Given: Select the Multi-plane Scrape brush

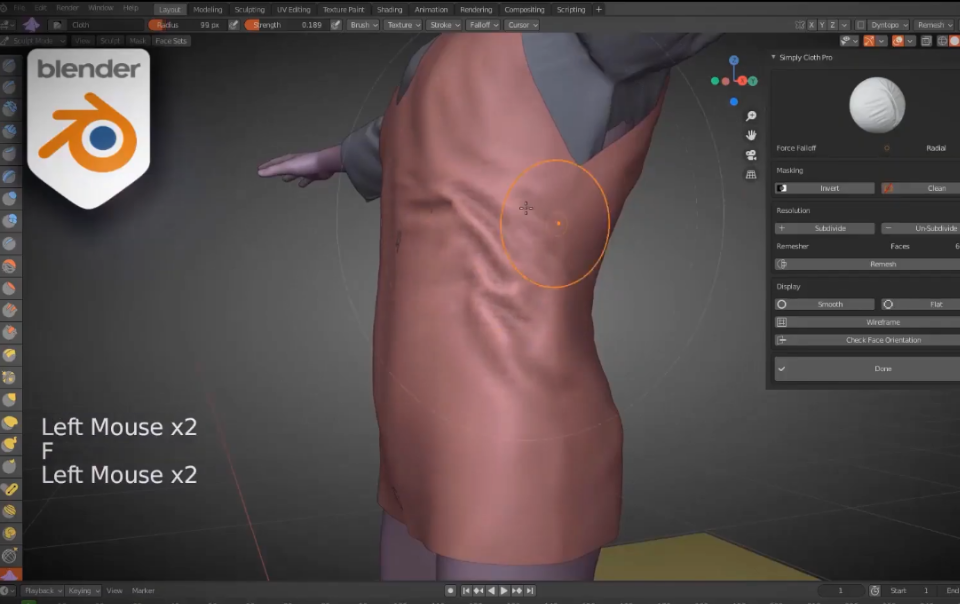Looking at the screenshot, I should point(10,355).
